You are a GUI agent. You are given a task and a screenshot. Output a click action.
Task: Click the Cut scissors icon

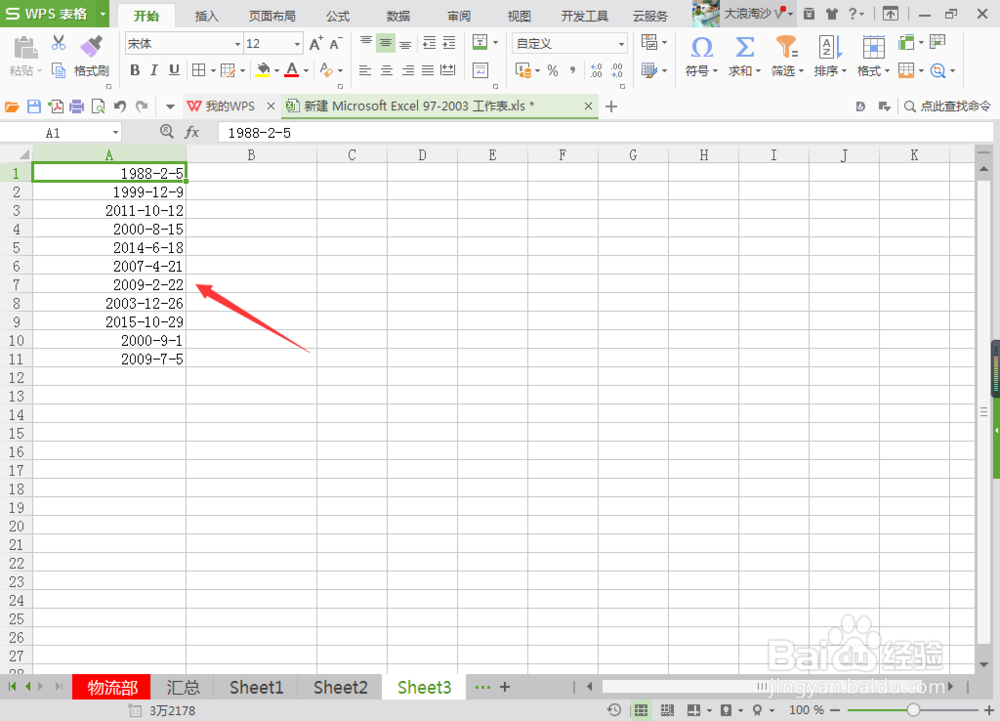pos(59,43)
